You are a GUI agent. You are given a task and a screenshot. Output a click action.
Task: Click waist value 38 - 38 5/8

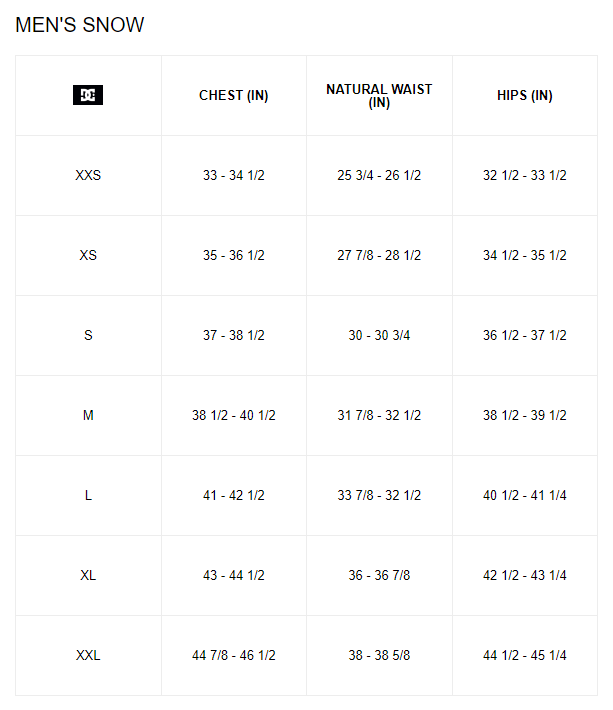[379, 655]
